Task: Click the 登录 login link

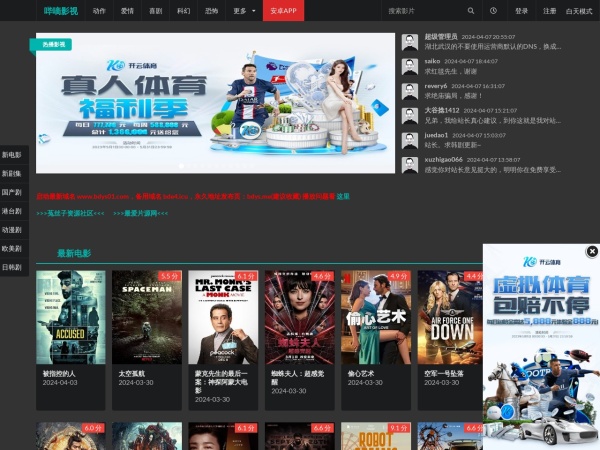Action: pos(521,11)
